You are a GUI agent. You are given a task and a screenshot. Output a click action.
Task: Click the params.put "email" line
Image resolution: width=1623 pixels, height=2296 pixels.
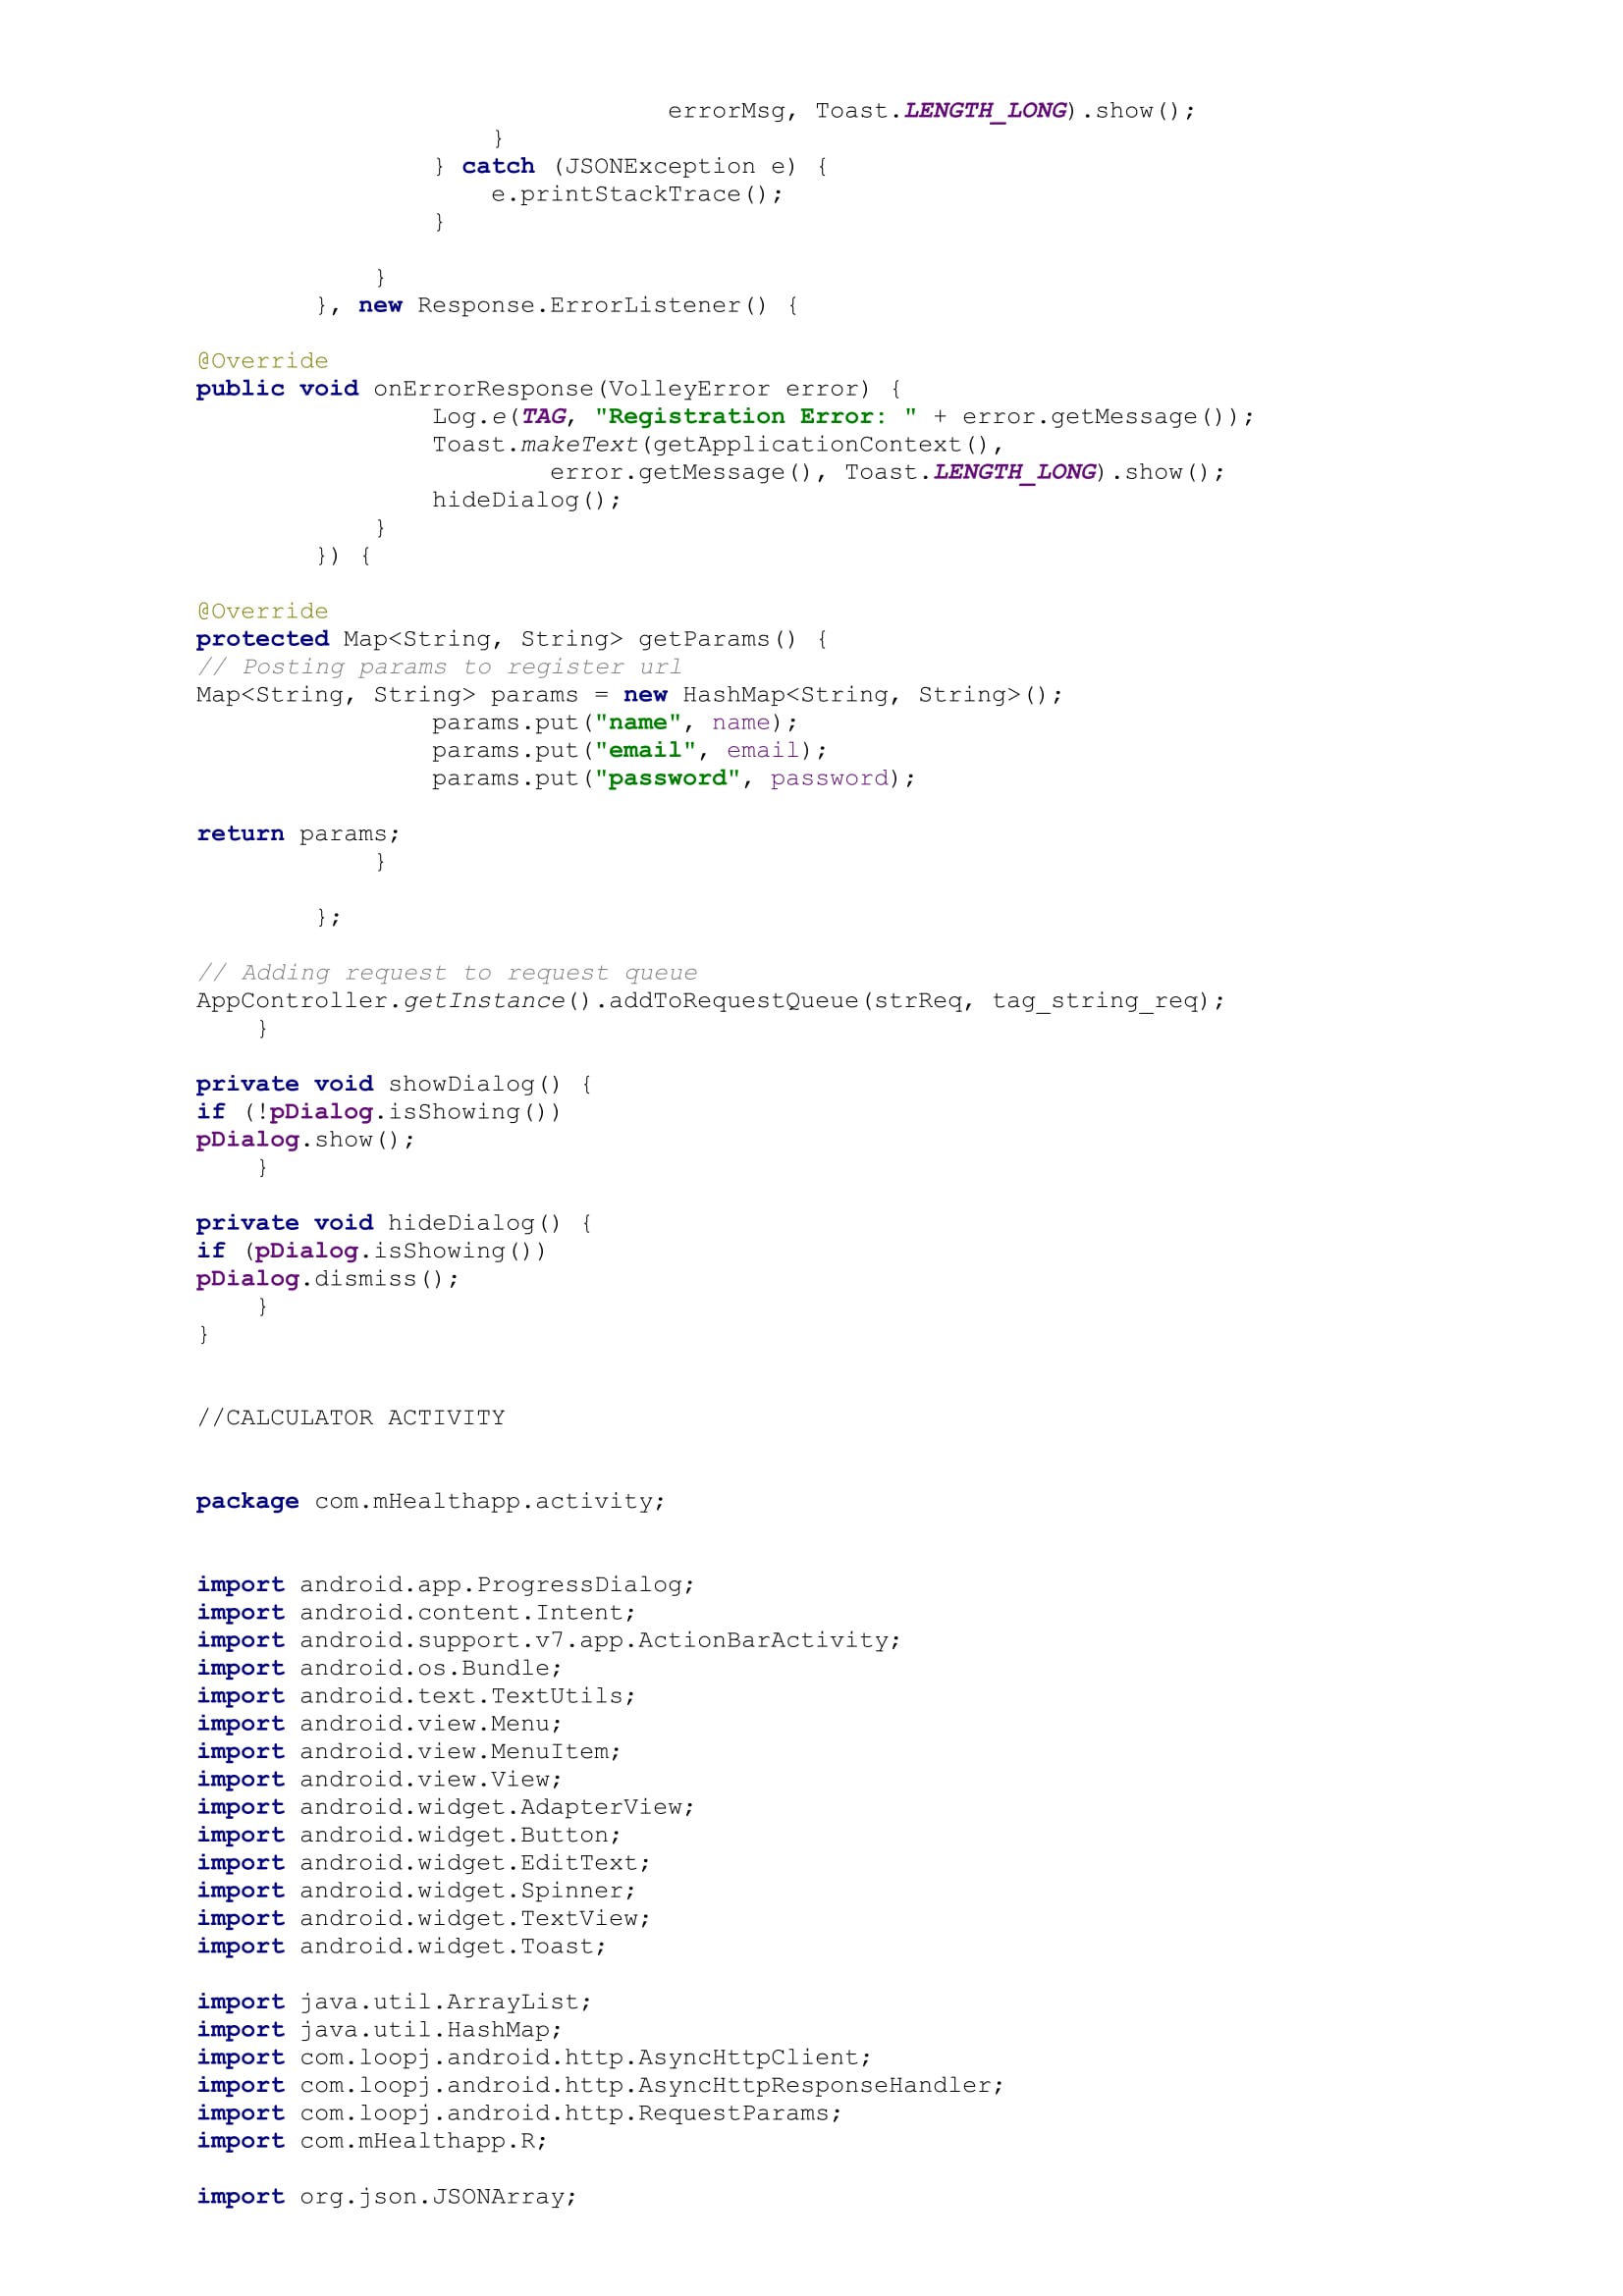tap(629, 750)
